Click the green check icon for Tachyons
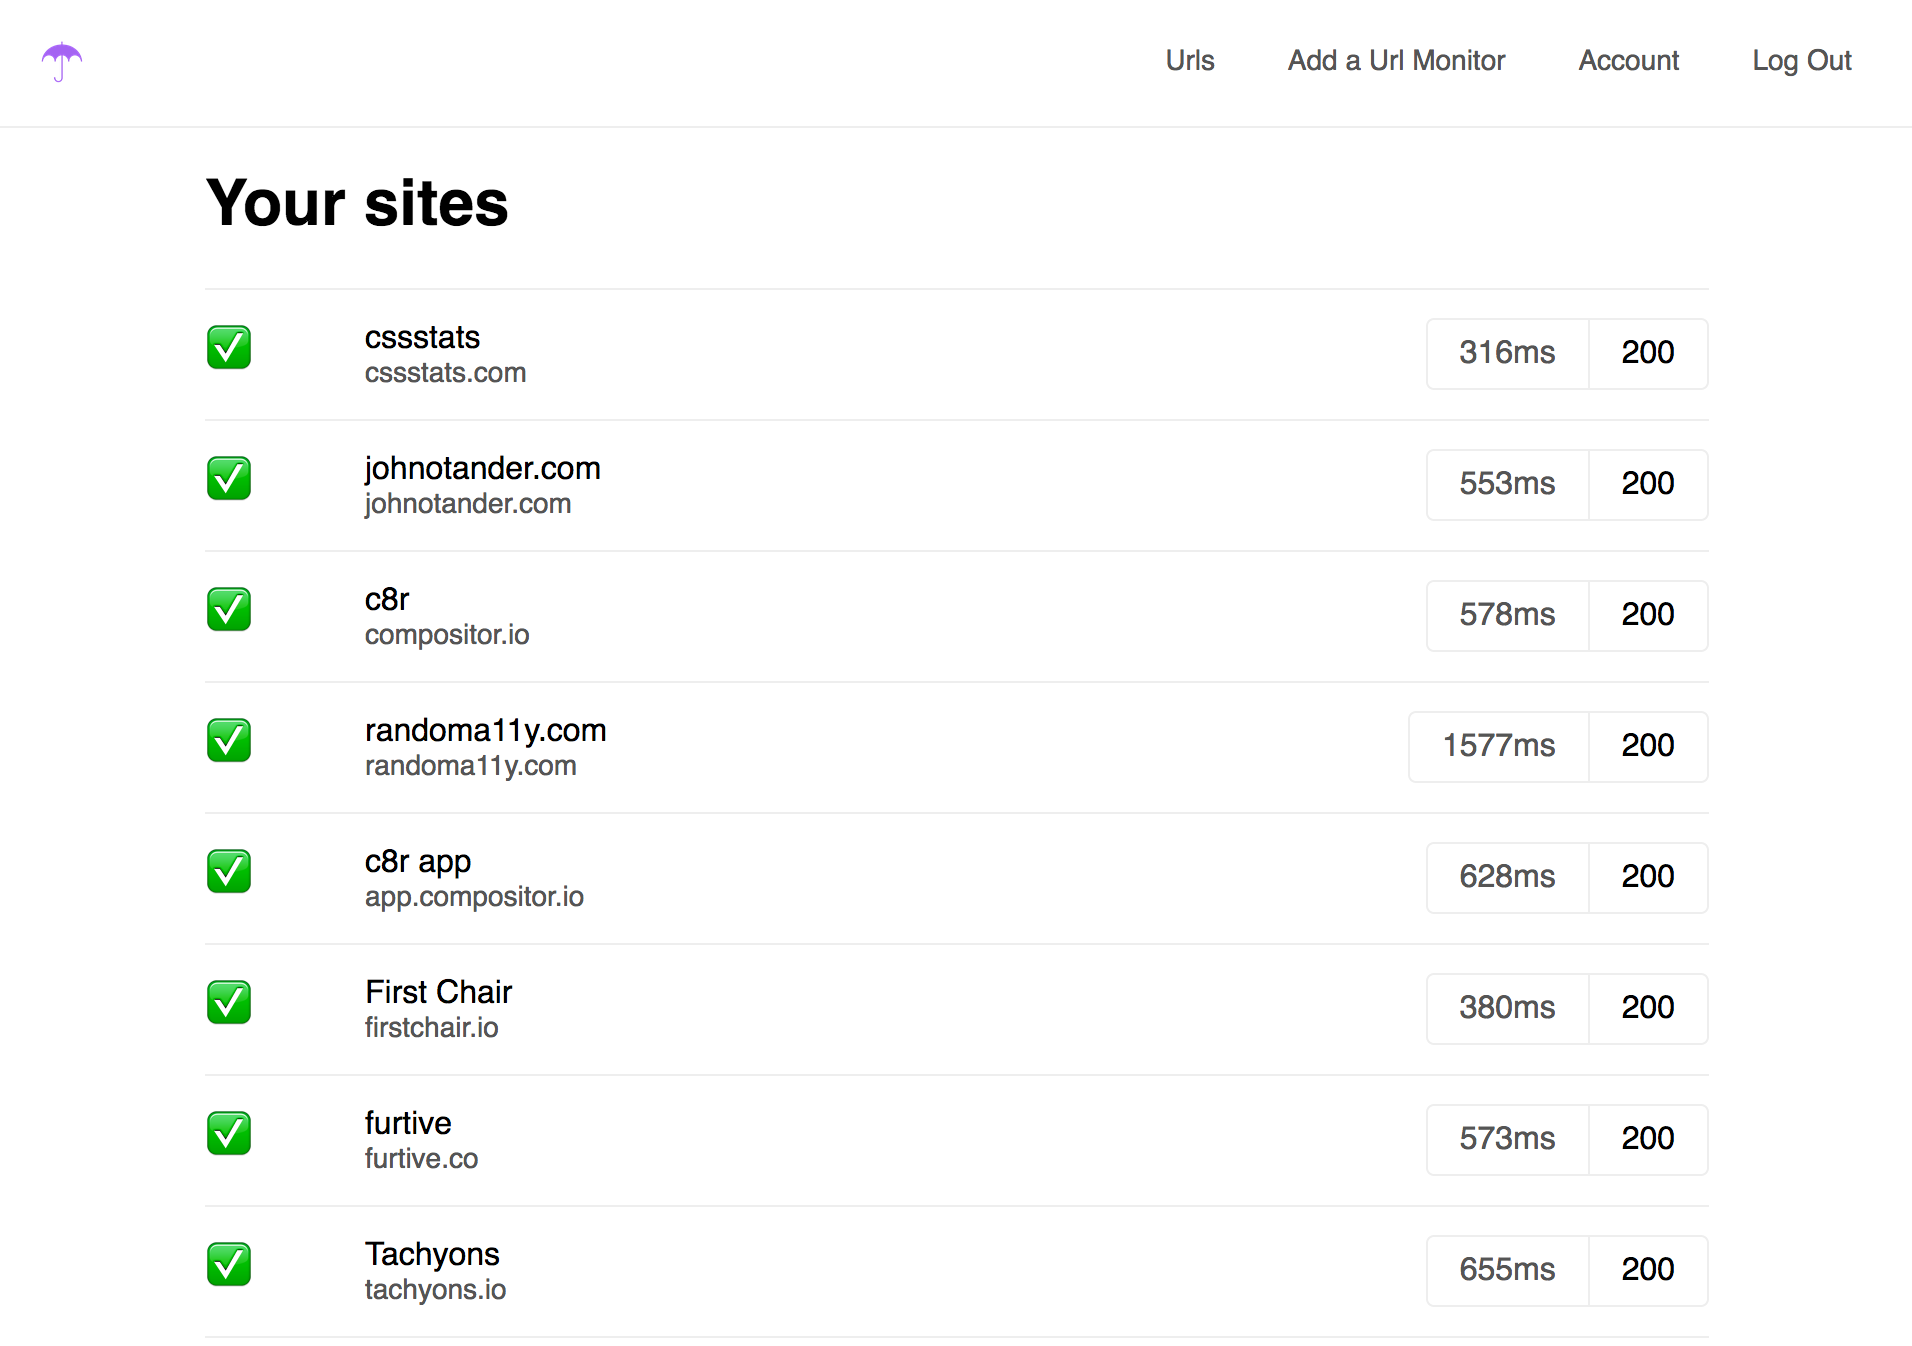 (228, 1265)
